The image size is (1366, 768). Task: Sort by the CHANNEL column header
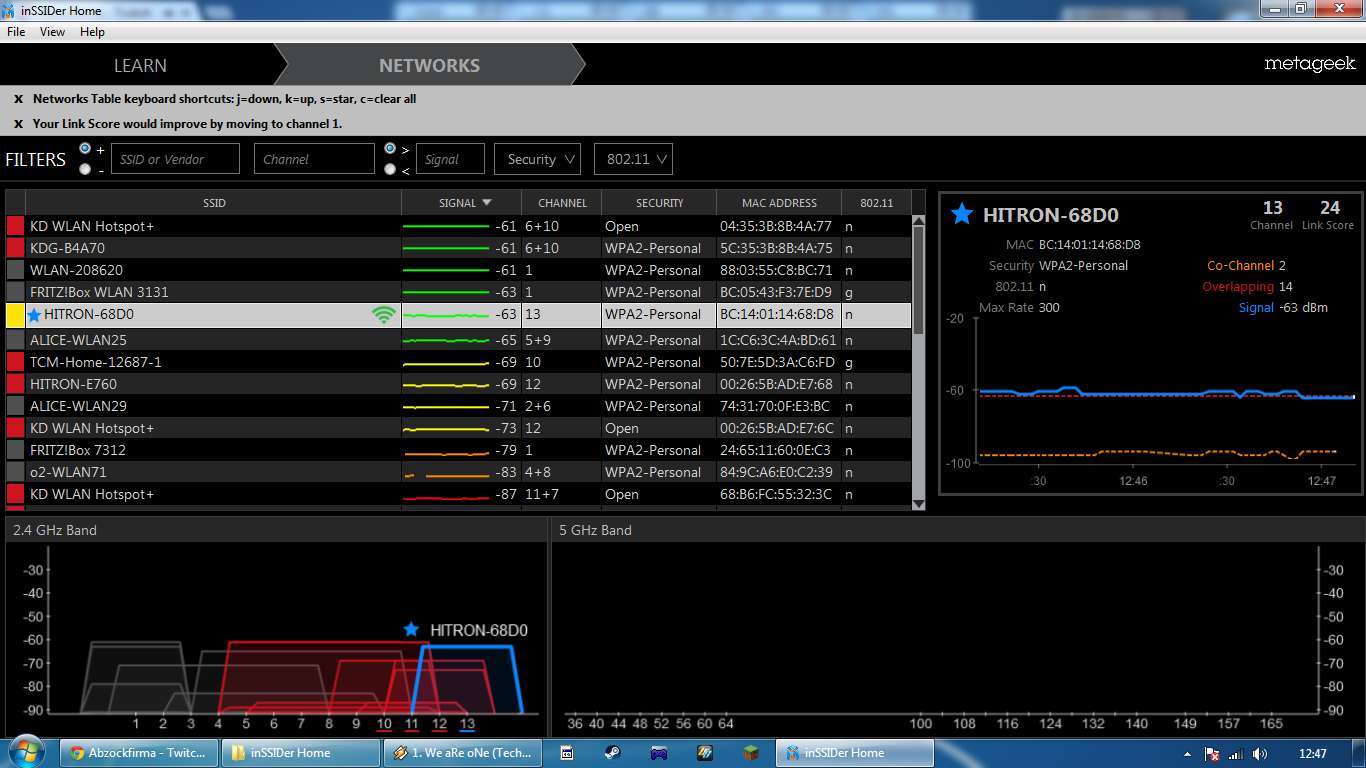(562, 203)
